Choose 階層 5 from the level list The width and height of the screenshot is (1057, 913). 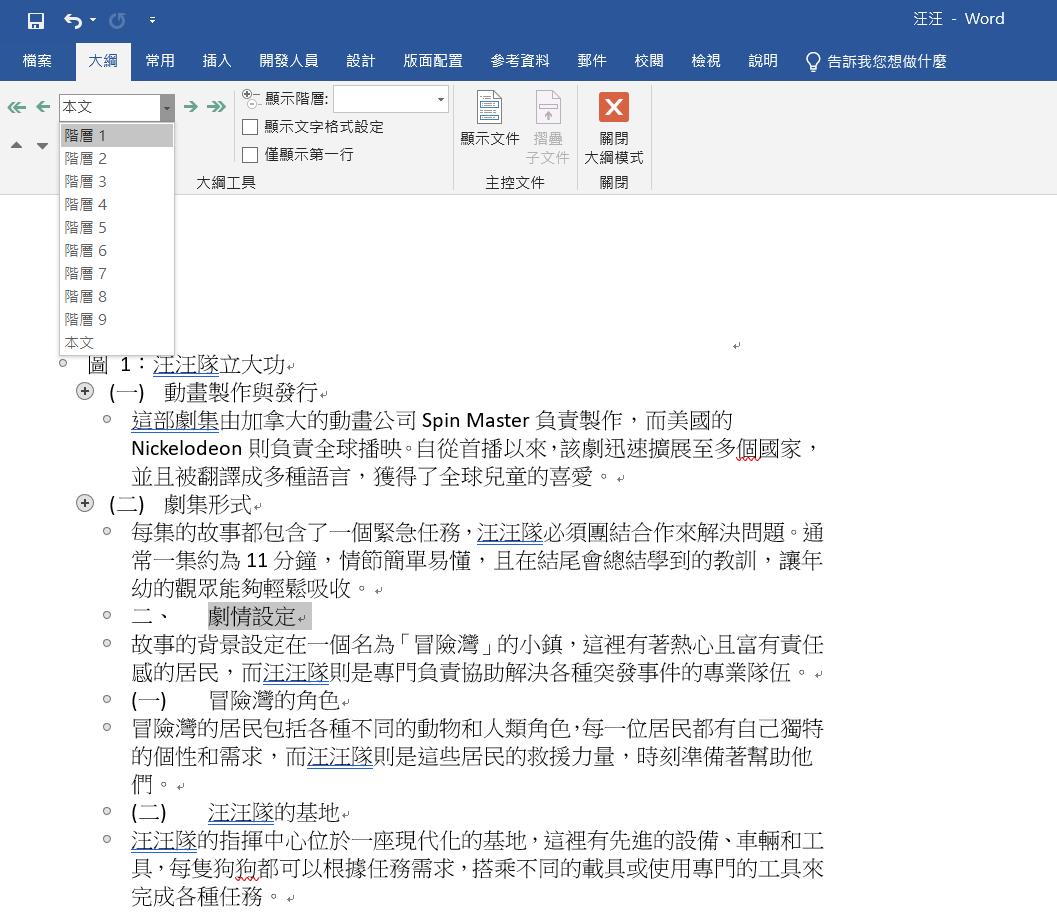(117, 227)
